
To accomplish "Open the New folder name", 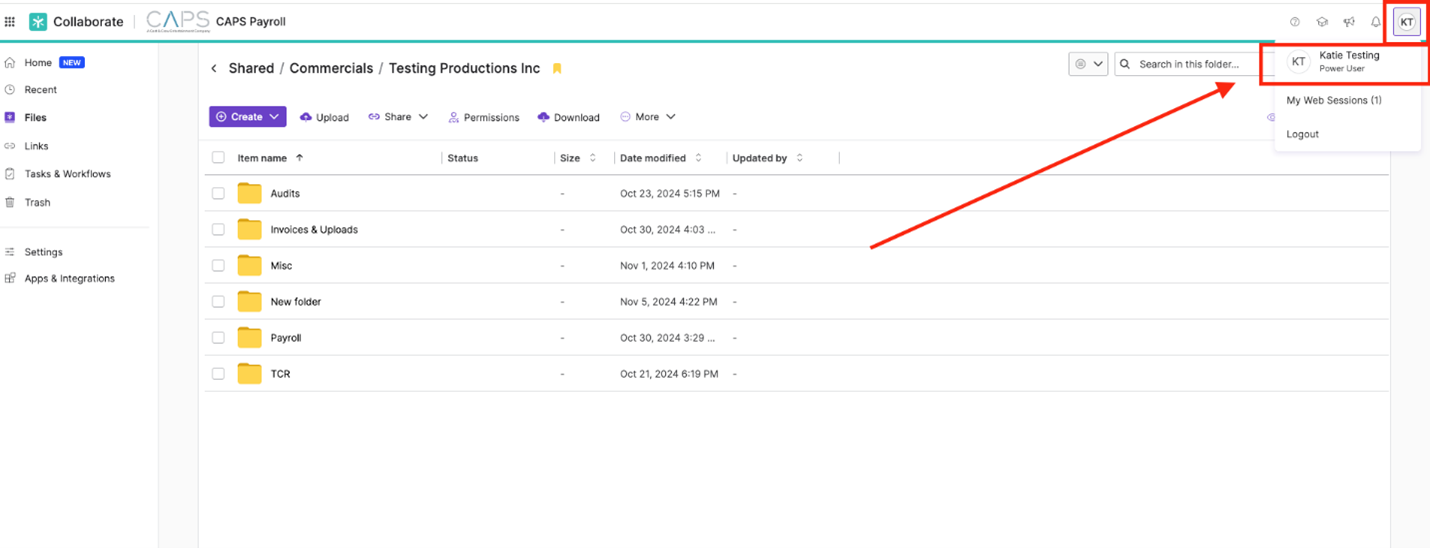I will pos(296,301).
